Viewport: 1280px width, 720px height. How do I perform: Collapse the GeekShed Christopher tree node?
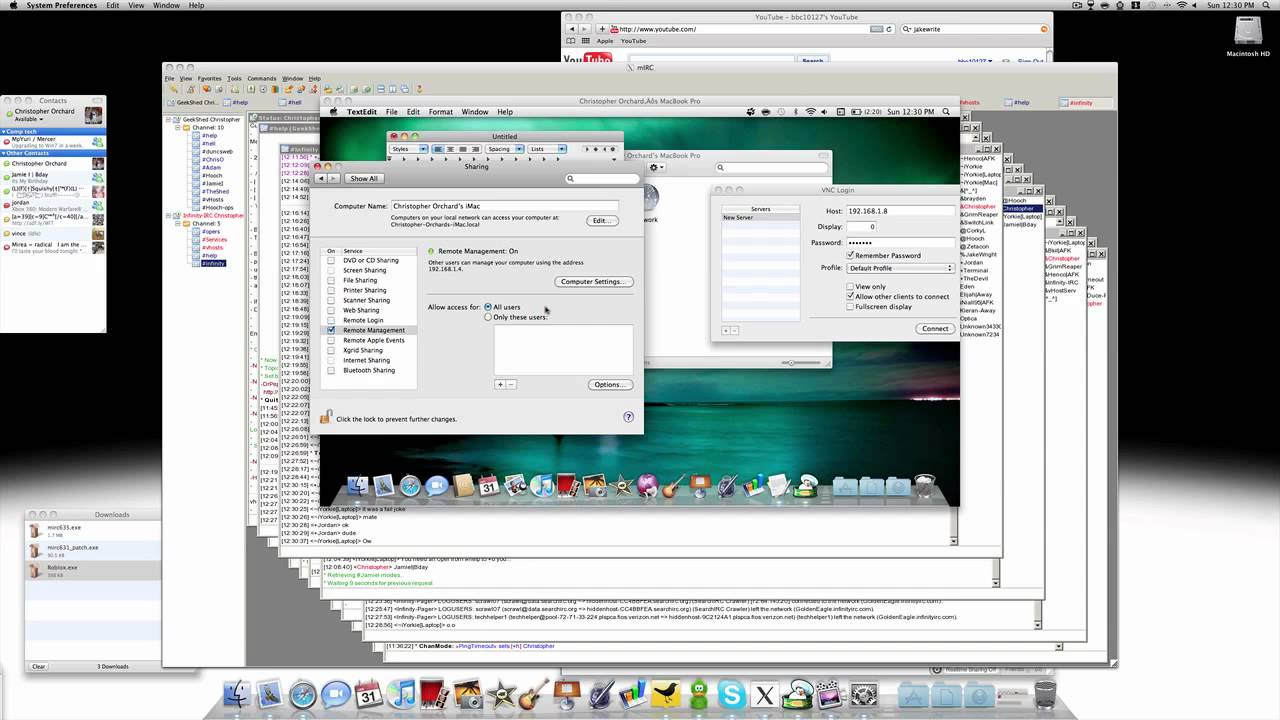coord(168,119)
